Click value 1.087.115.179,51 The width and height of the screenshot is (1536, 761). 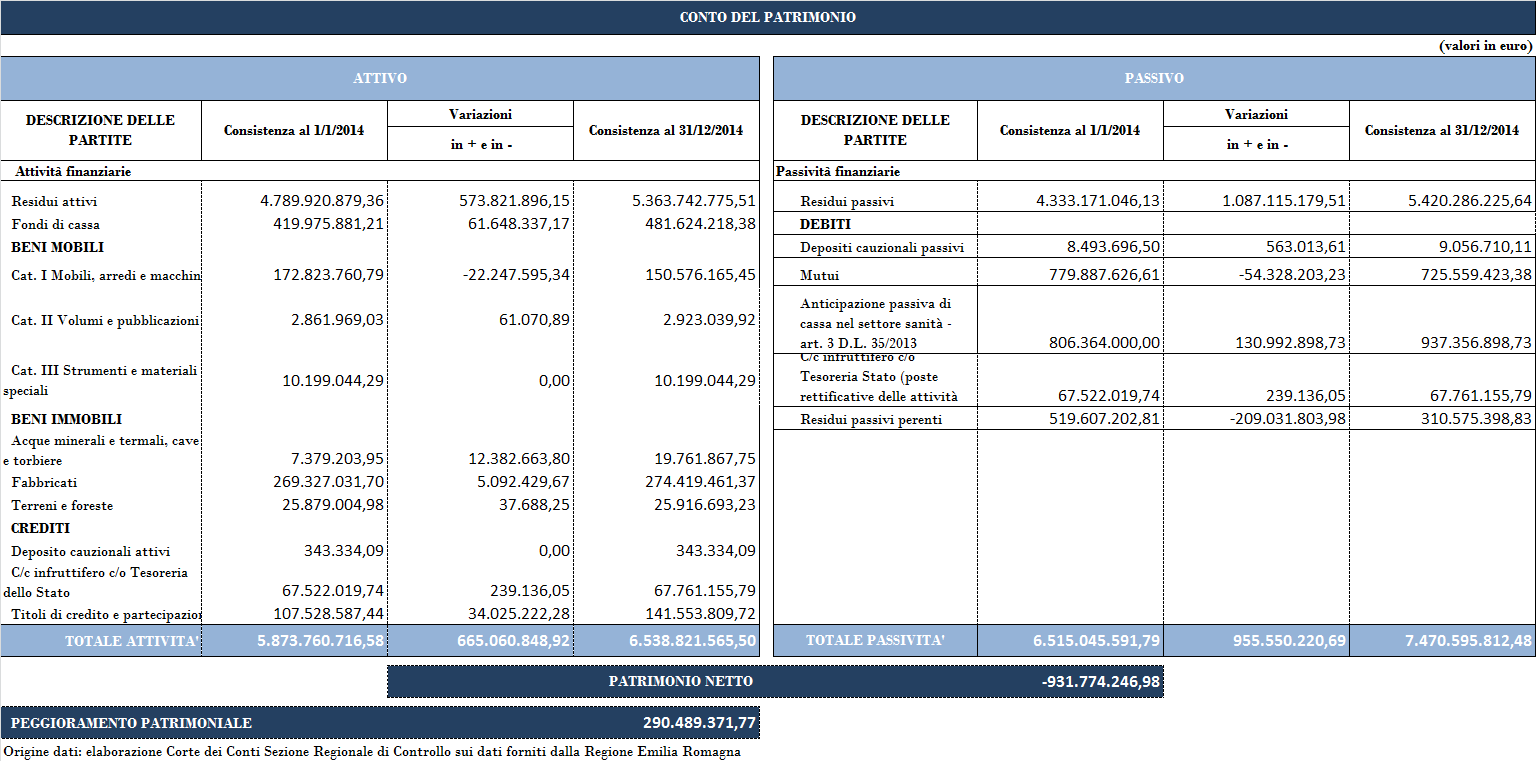(x=1284, y=201)
